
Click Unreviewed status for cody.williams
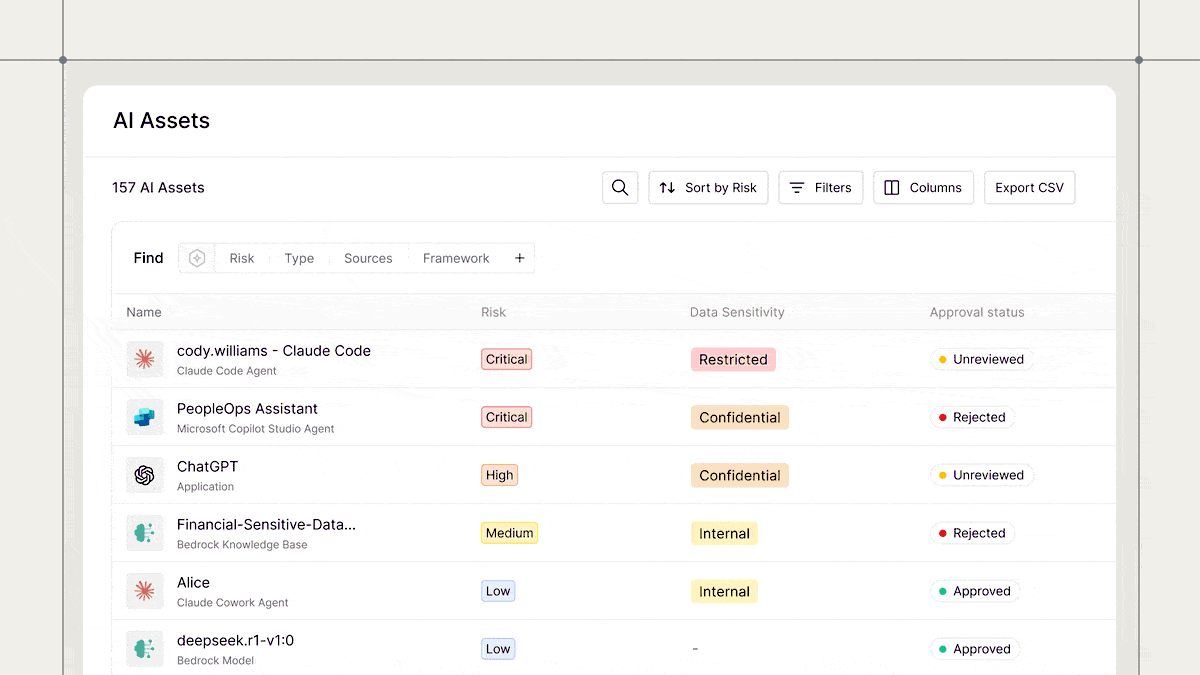pyautogui.click(x=982, y=359)
